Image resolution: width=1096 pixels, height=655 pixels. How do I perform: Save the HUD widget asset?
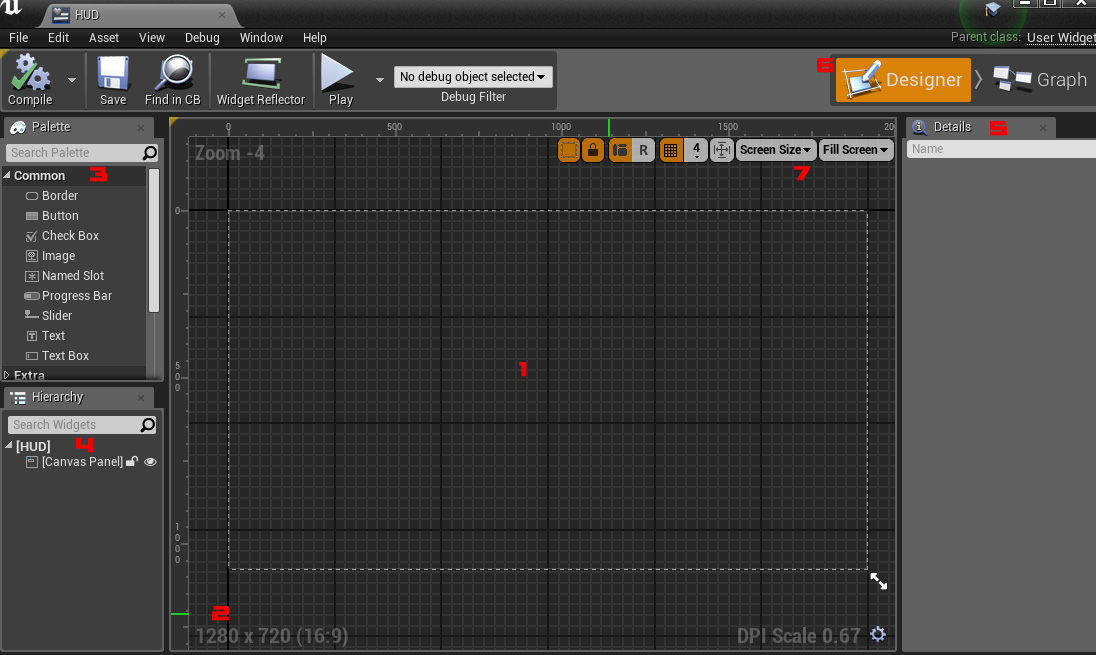pos(113,80)
